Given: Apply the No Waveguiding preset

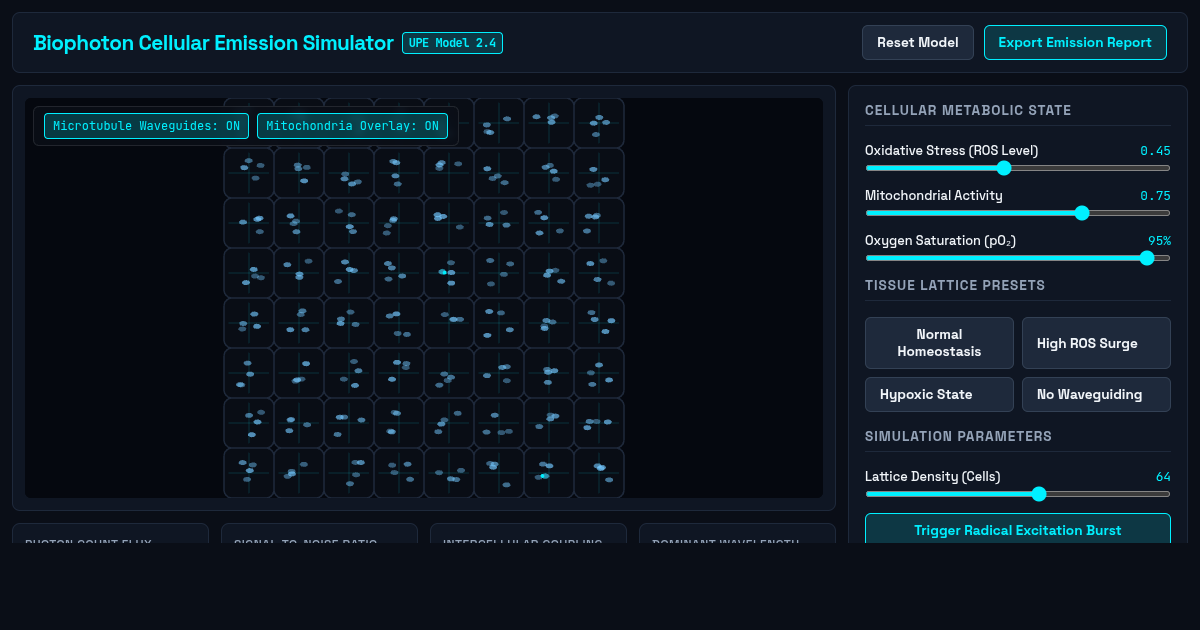Looking at the screenshot, I should [1096, 394].
